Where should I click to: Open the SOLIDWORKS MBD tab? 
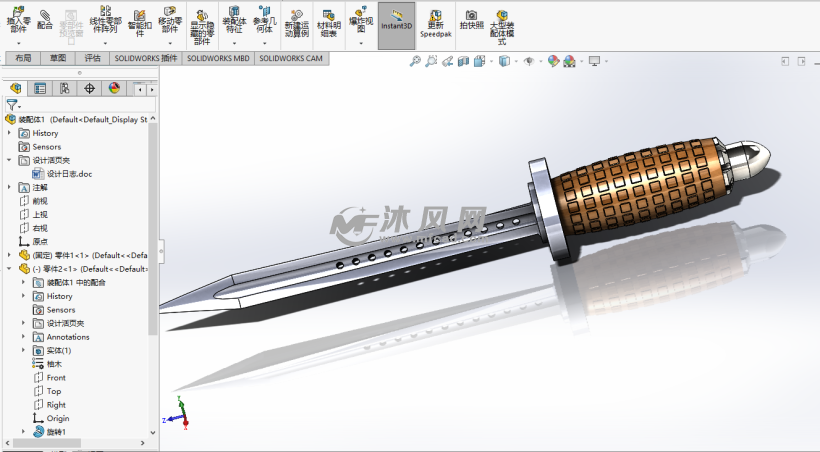218,58
